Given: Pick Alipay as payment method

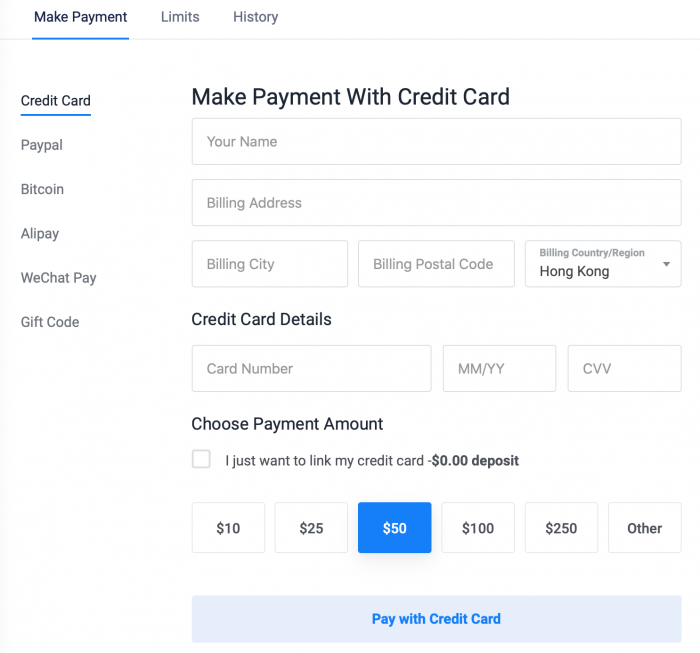Looking at the screenshot, I should click(40, 233).
